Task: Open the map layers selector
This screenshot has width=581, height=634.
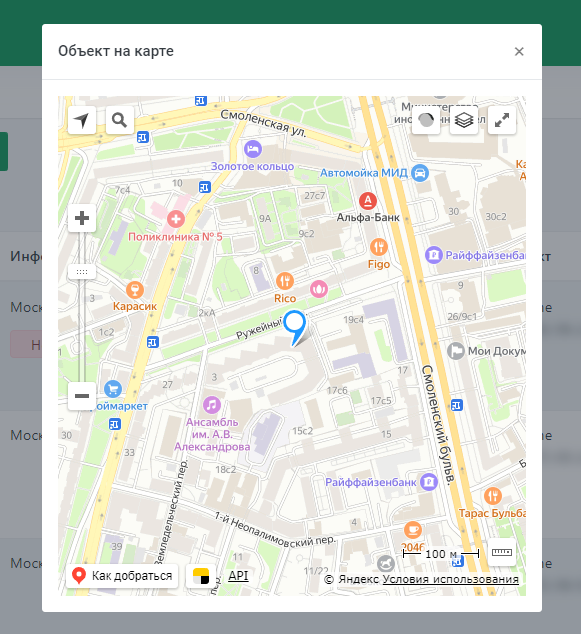Action: click(x=464, y=120)
